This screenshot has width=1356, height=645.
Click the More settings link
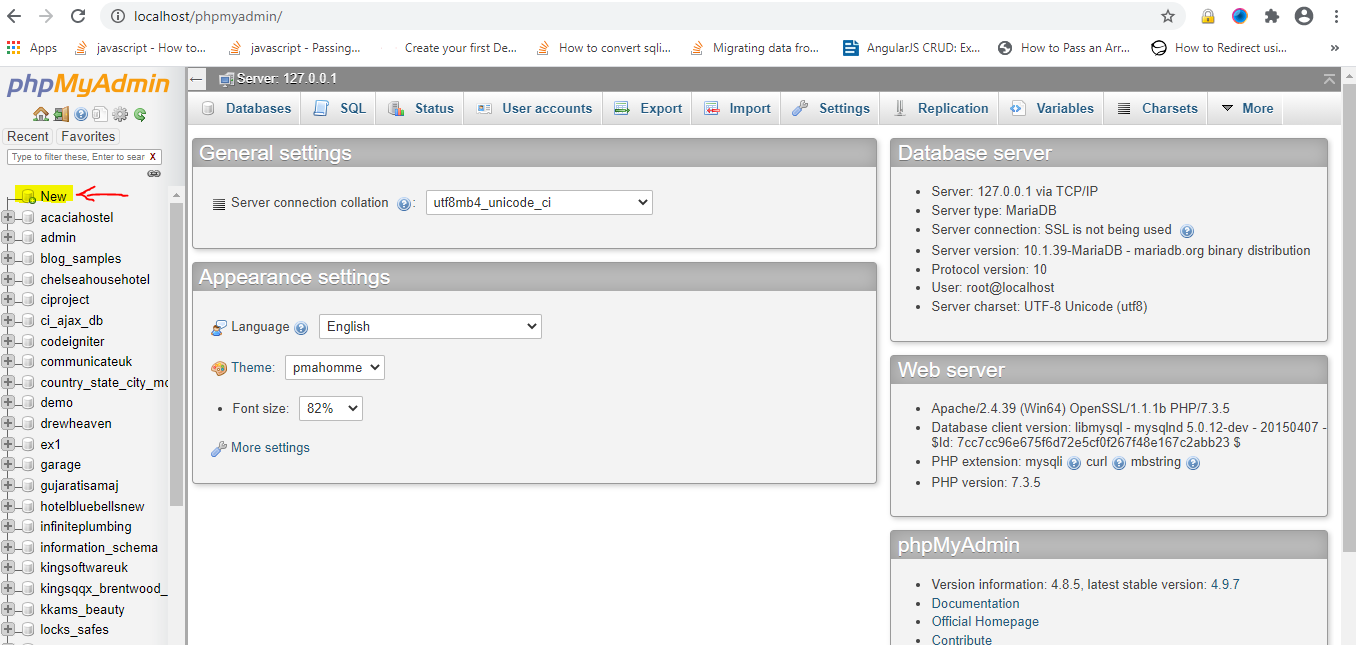coord(270,448)
